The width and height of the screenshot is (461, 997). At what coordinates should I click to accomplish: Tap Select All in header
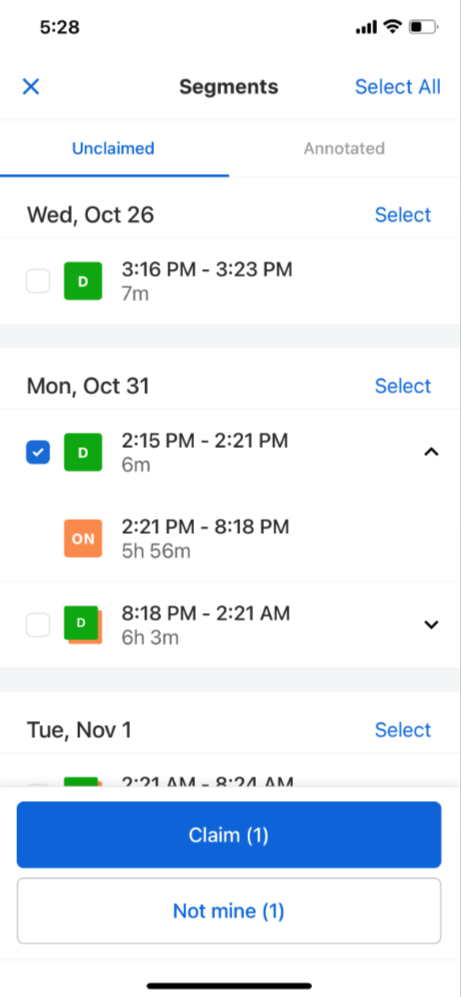397,86
